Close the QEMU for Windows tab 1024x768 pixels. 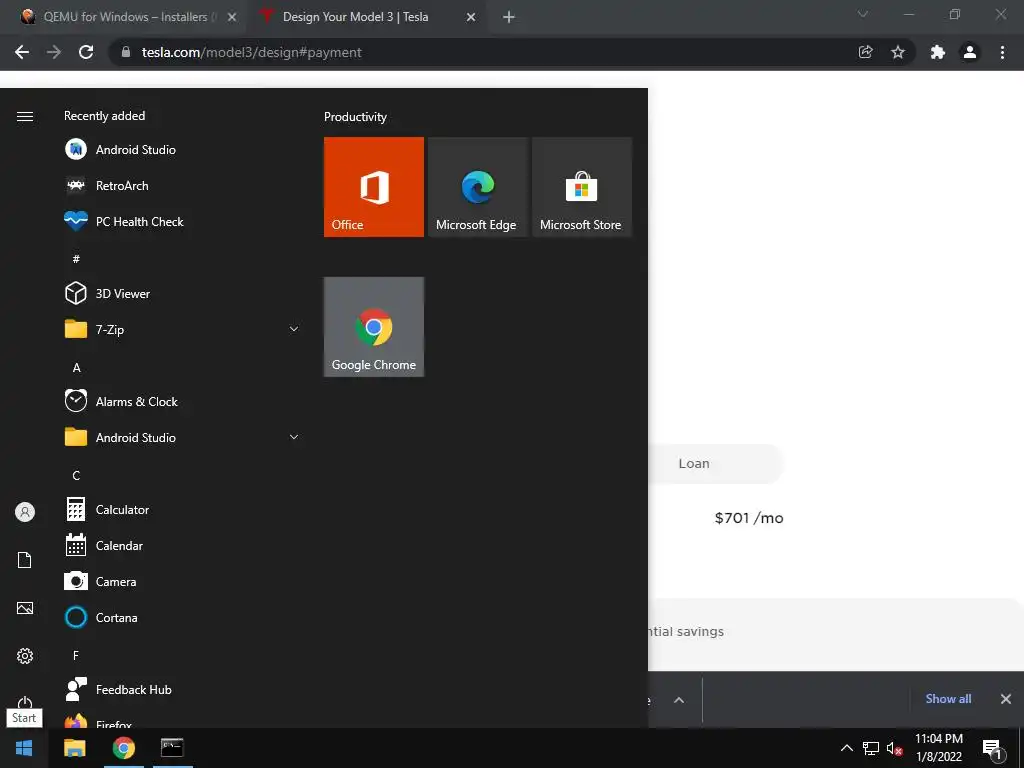tap(232, 17)
